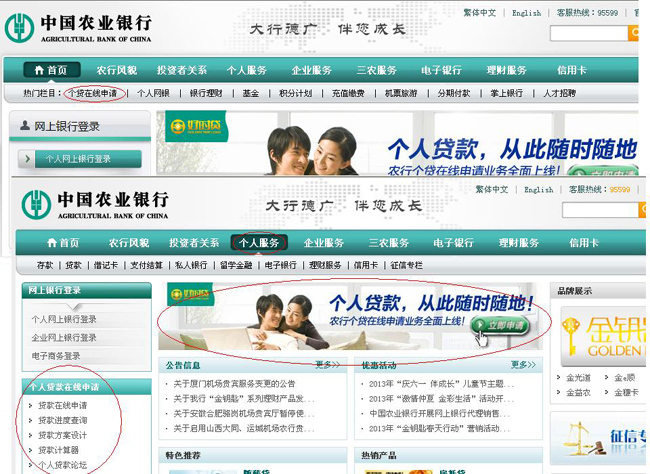Open 掌上银行 hot column link

pyautogui.click(x=507, y=93)
